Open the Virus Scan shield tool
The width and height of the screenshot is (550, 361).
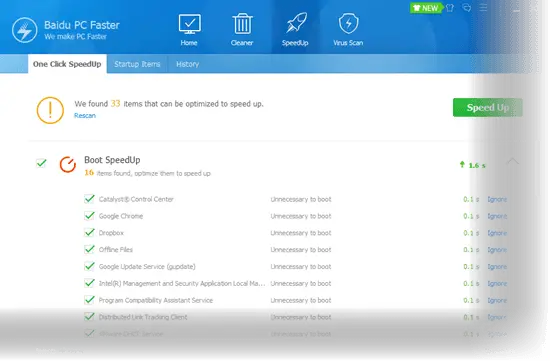[x=348, y=30]
